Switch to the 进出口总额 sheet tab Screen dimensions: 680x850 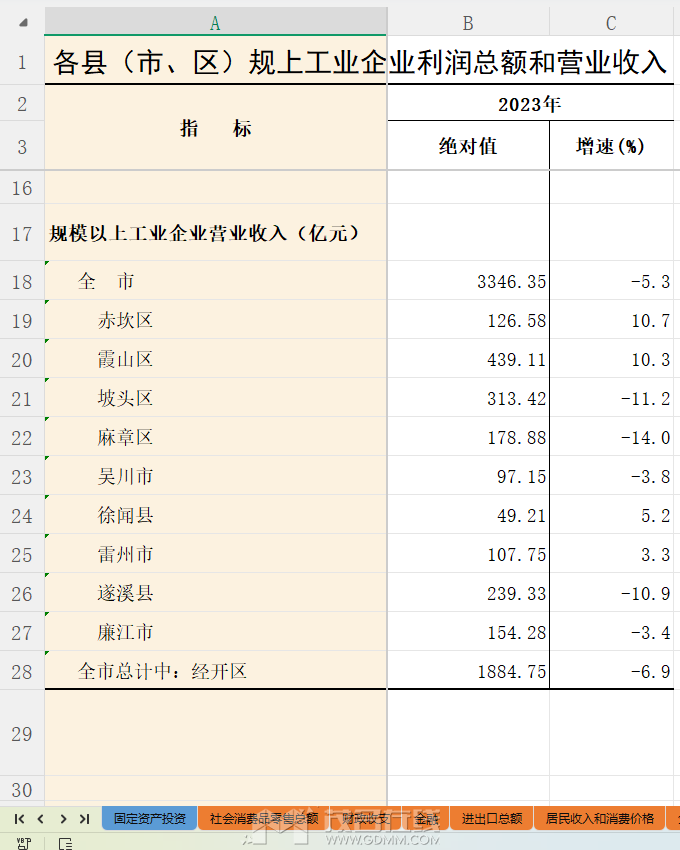(x=491, y=818)
